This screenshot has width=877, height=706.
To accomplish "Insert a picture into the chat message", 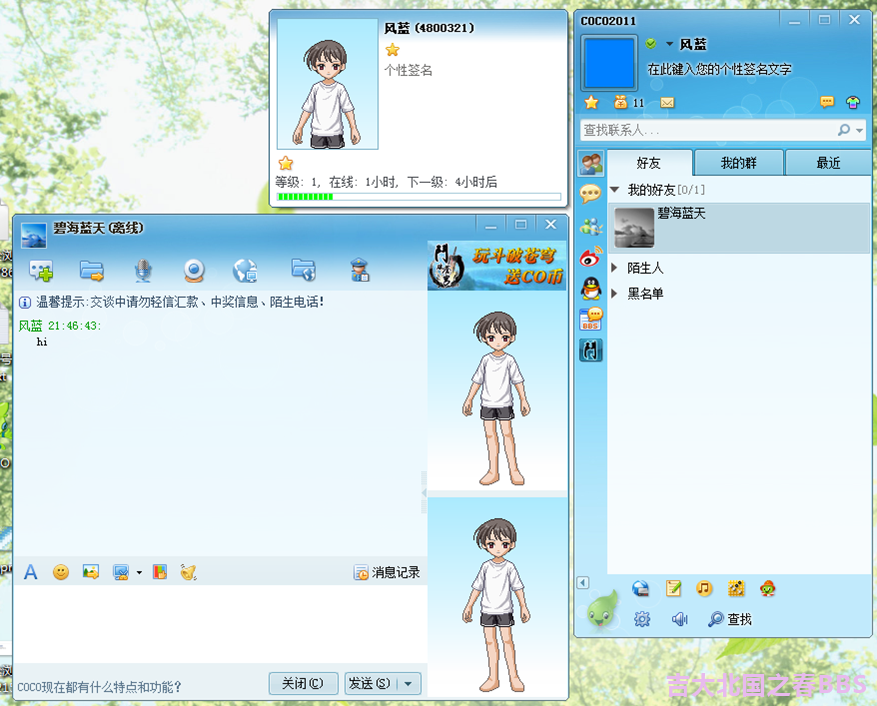I will click(x=91, y=572).
